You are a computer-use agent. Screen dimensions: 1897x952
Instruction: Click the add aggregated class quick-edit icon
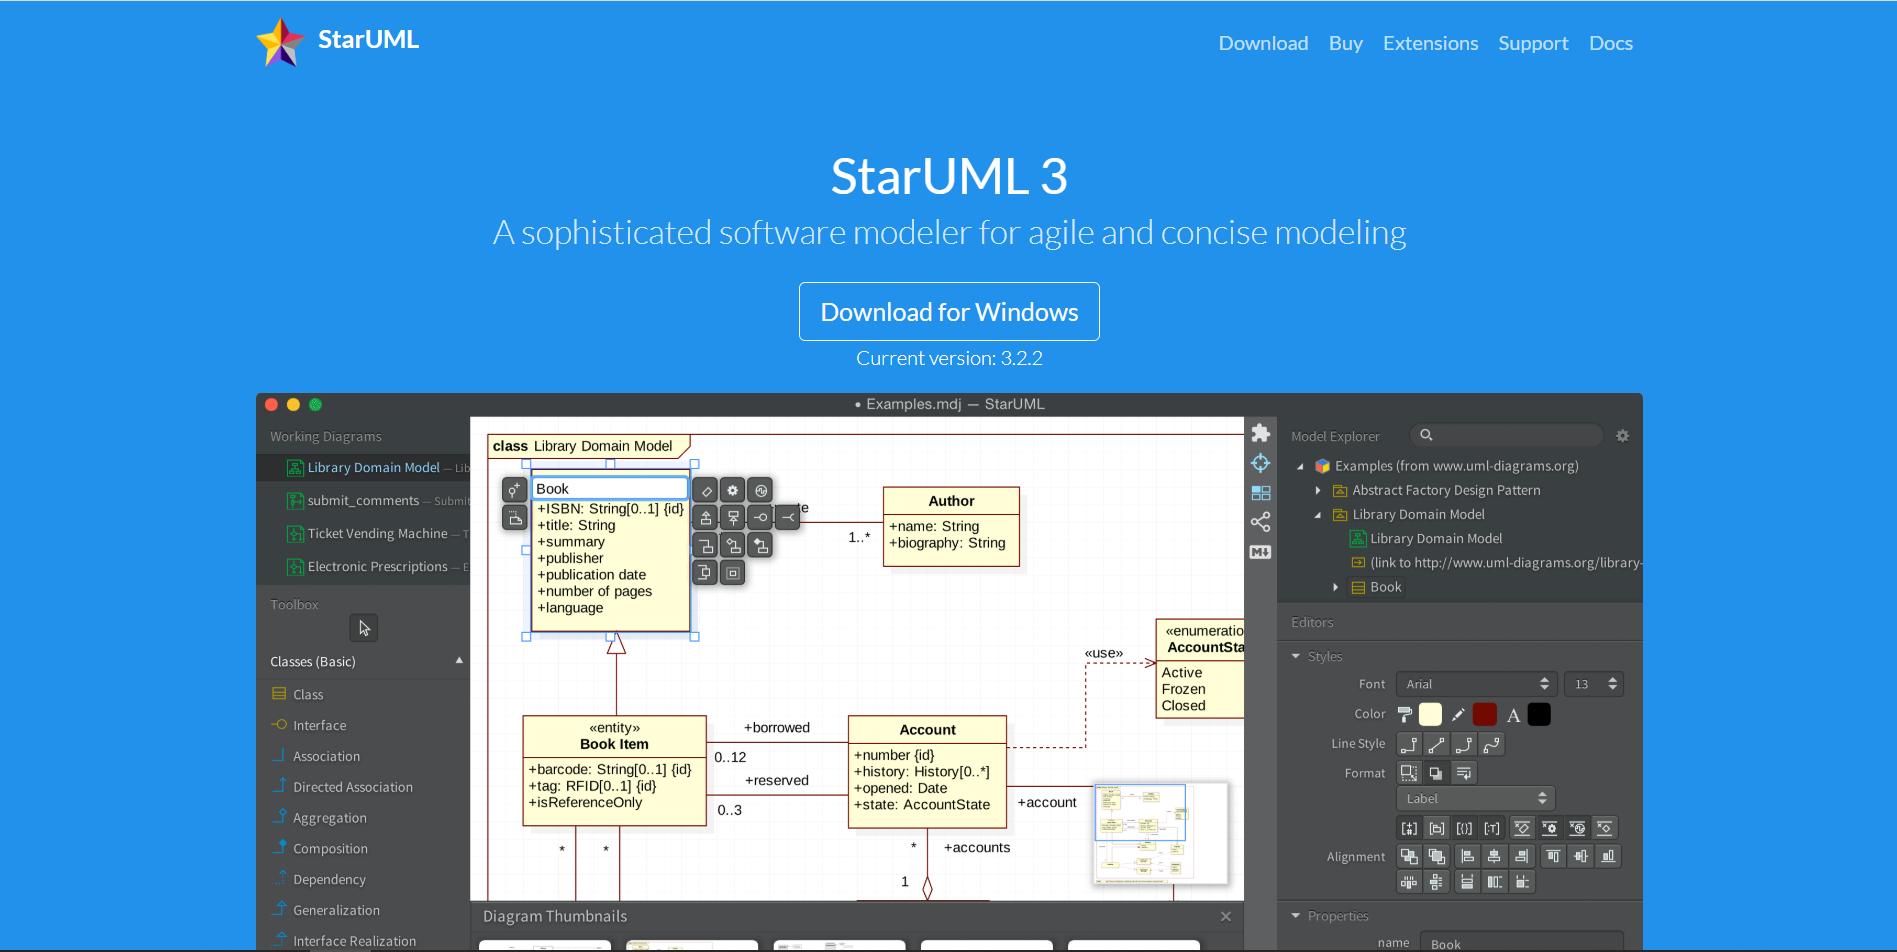point(733,545)
